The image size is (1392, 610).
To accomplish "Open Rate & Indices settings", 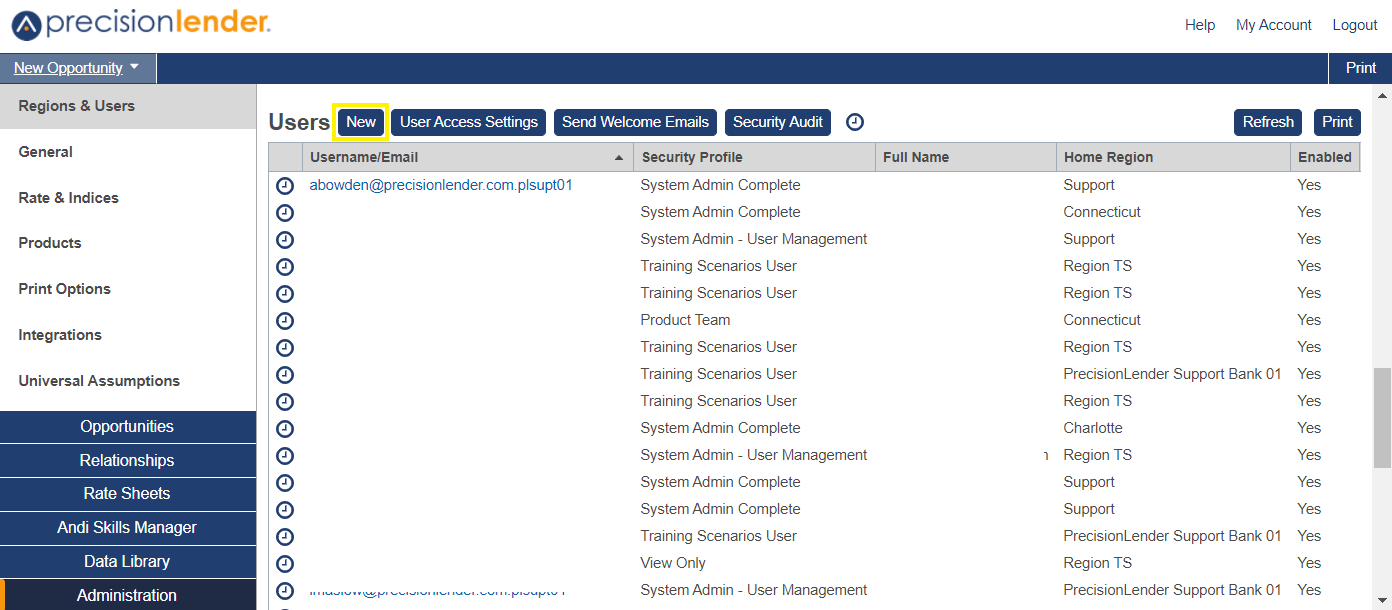I will (x=128, y=198).
